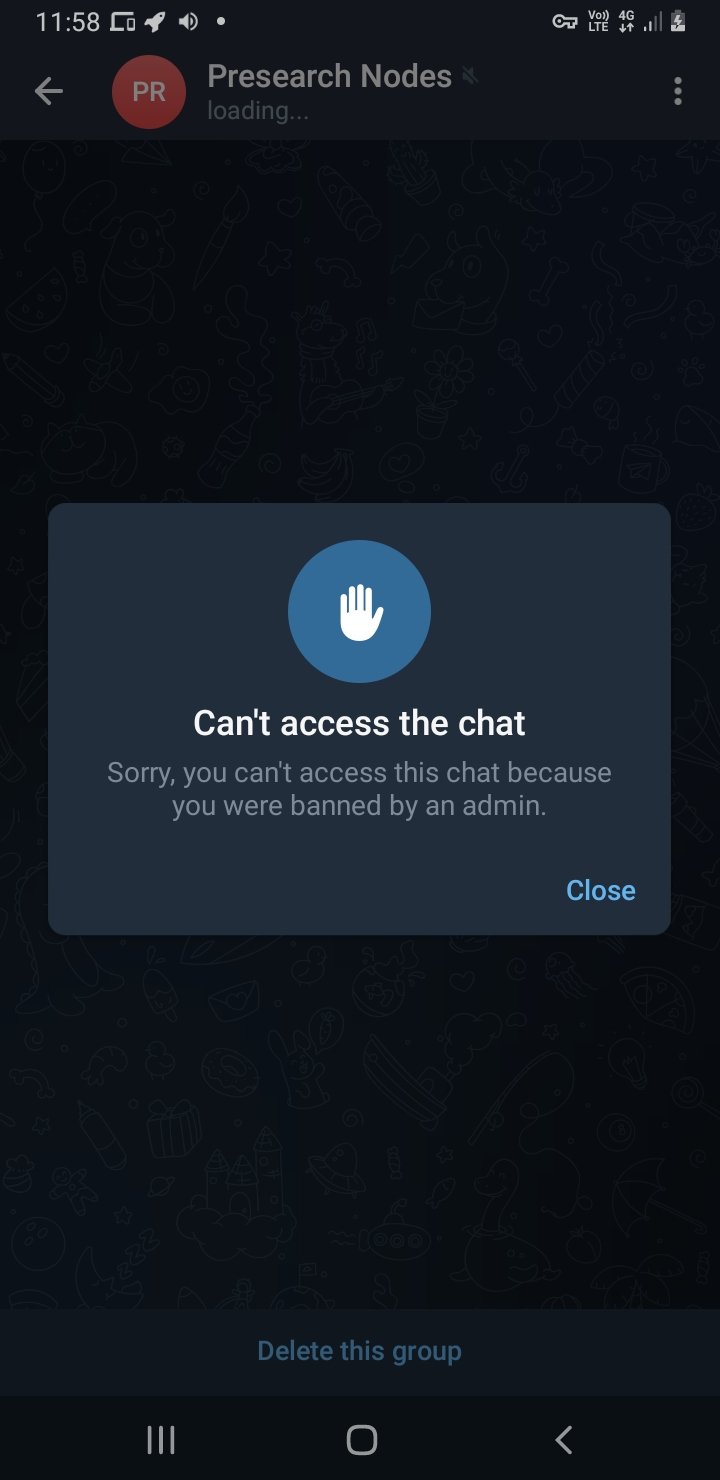Tap the Android back navigation button
Screen dimensions: 720x1480
(x=563, y=1439)
